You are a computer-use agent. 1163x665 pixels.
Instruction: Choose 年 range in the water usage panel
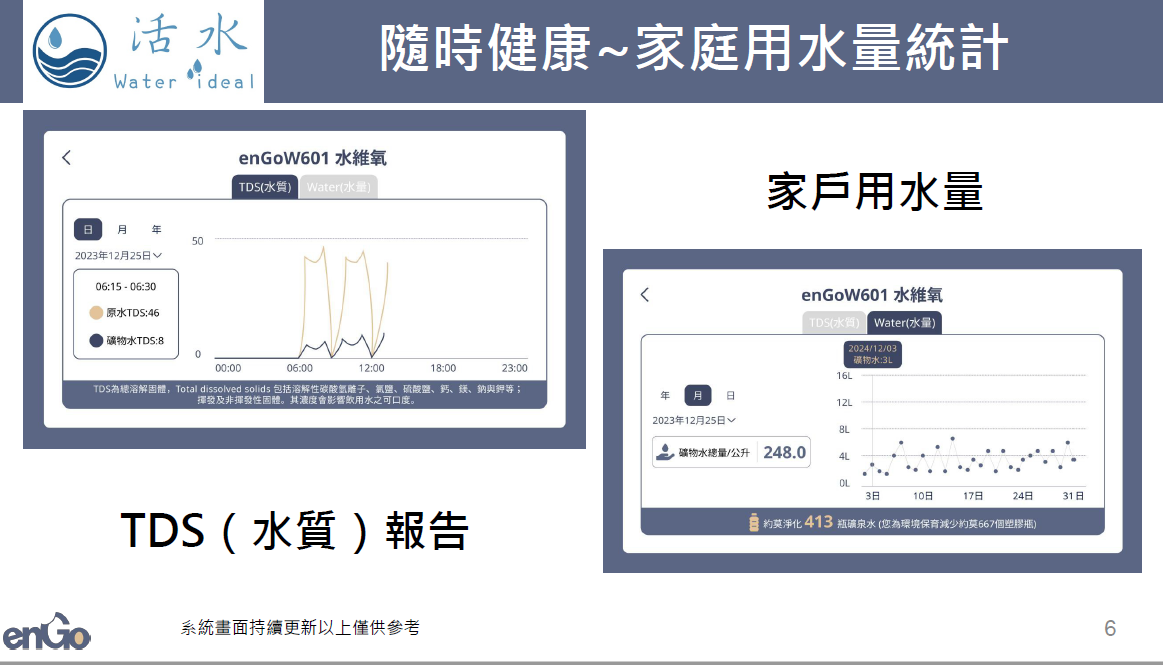coord(665,396)
